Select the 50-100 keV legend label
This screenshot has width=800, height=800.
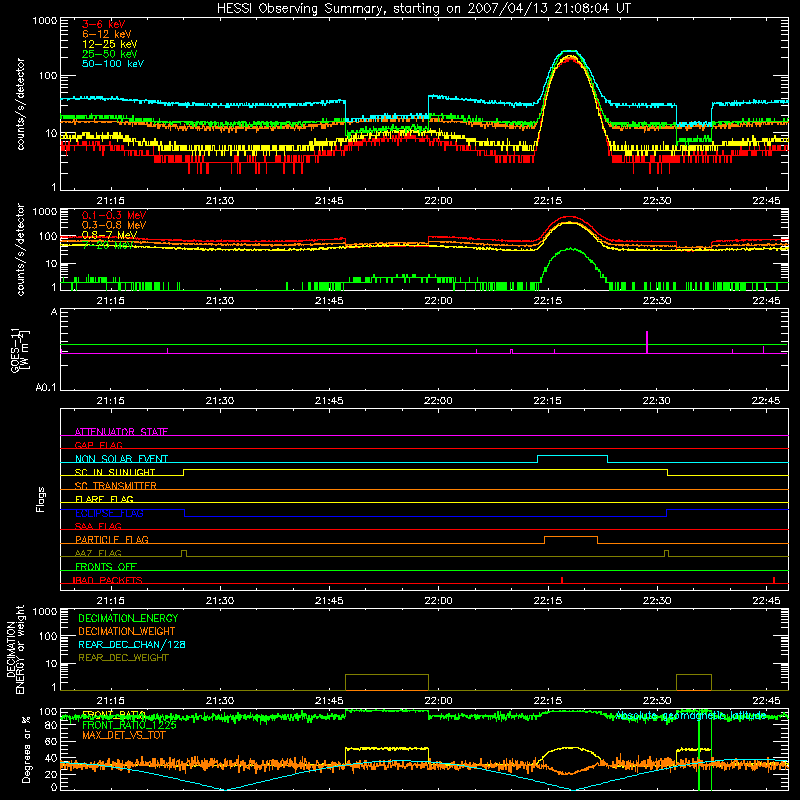tap(113, 63)
